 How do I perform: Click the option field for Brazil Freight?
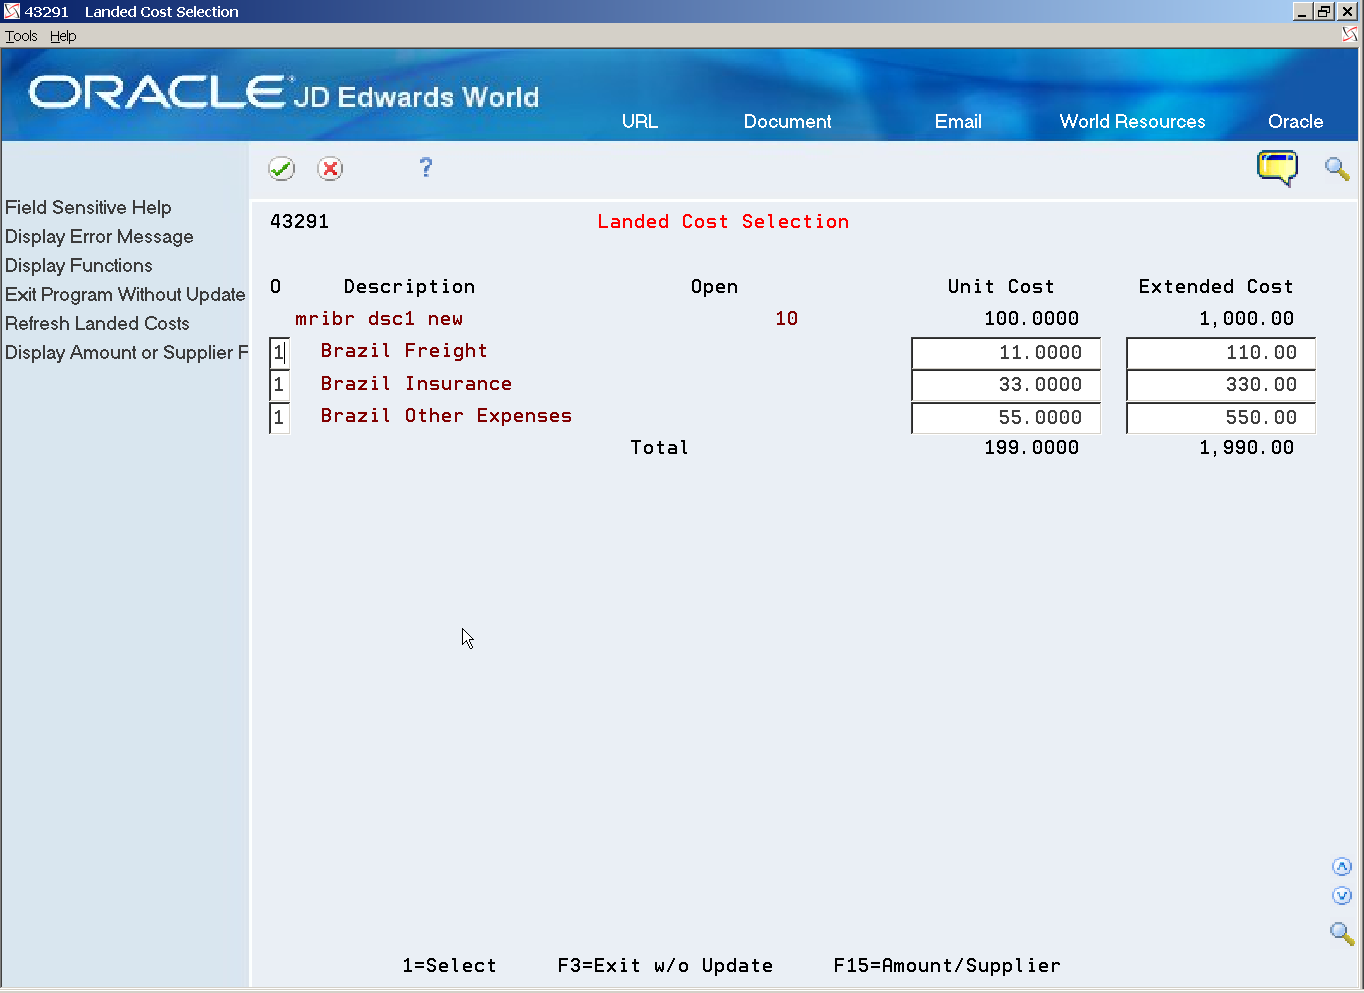click(x=279, y=352)
